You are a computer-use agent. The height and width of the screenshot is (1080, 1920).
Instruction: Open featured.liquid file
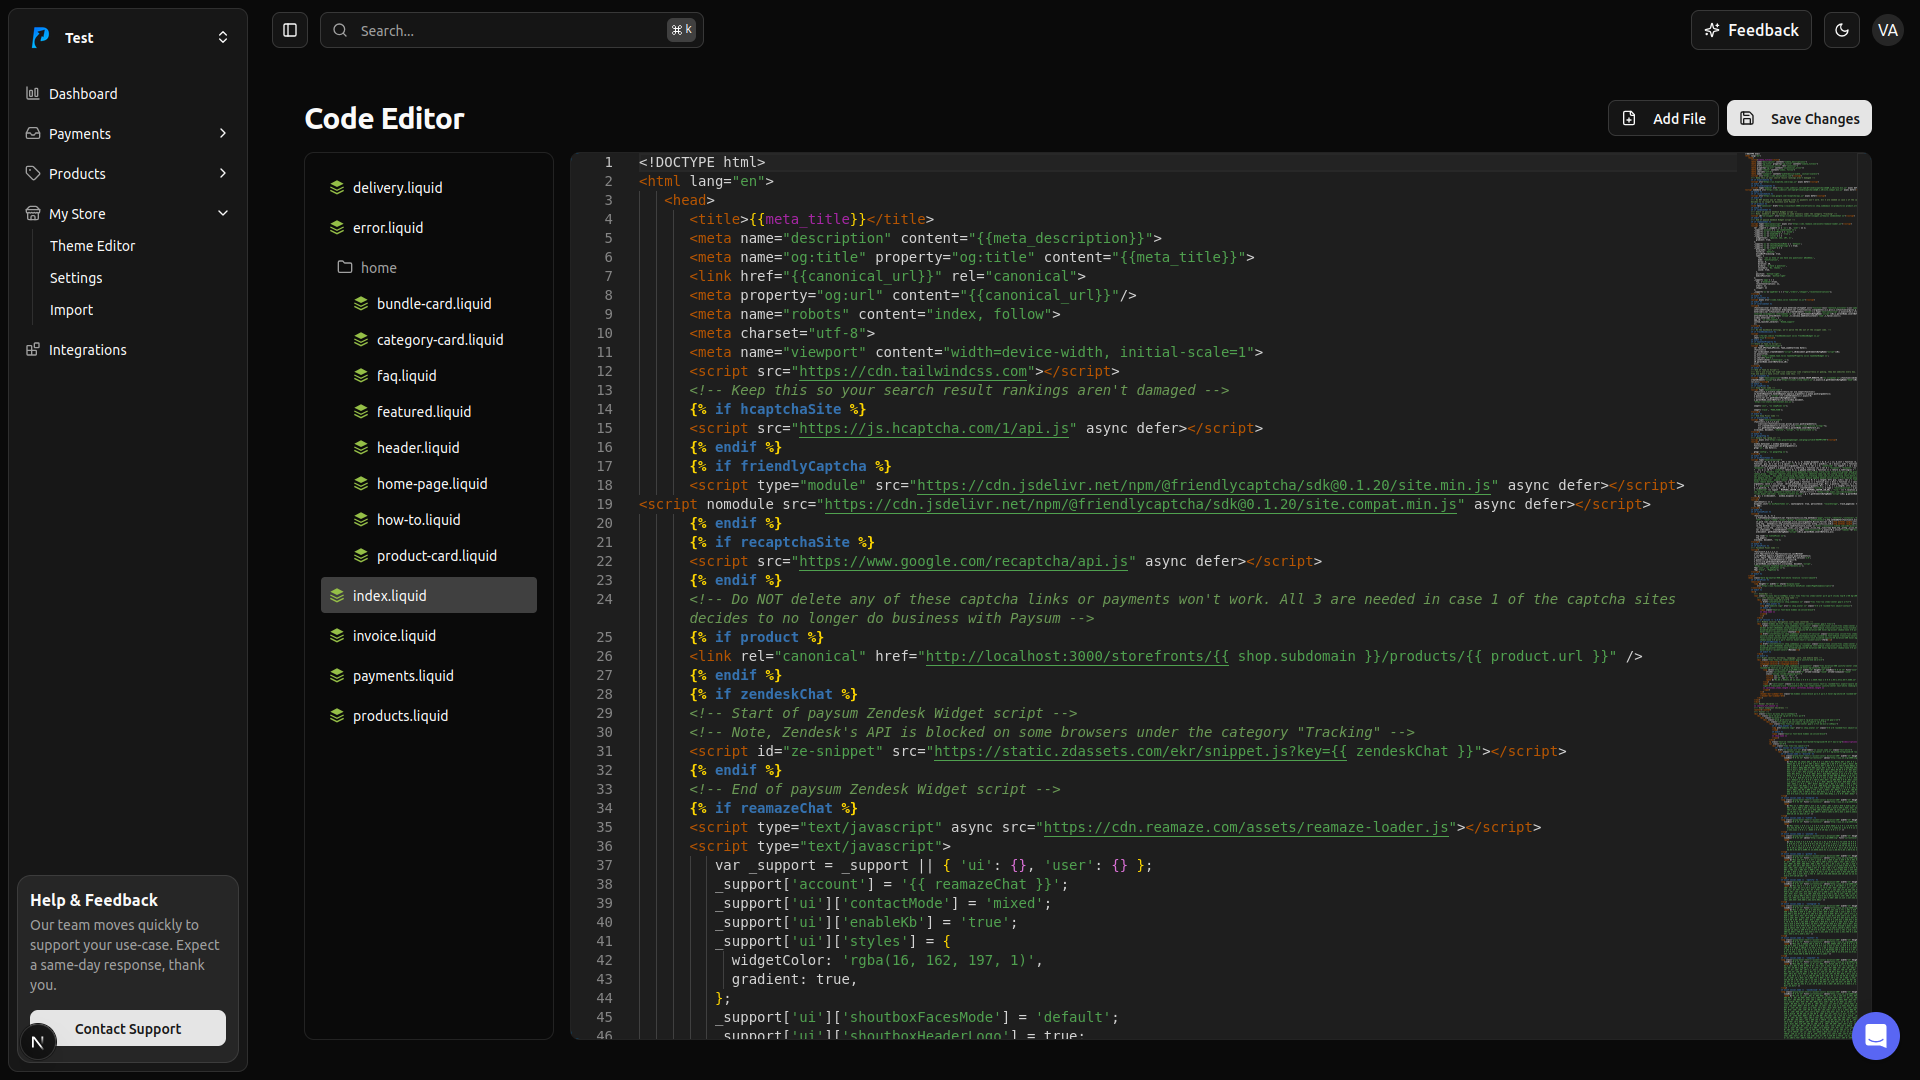pyautogui.click(x=441, y=411)
